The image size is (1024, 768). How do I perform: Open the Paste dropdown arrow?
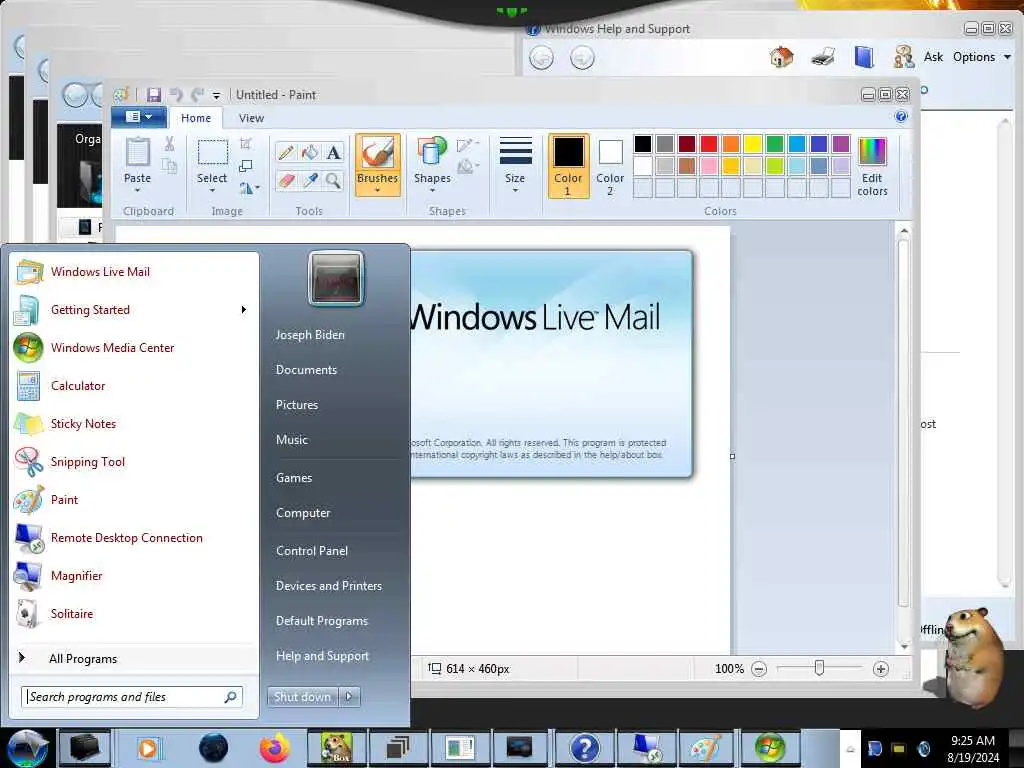tap(137, 191)
